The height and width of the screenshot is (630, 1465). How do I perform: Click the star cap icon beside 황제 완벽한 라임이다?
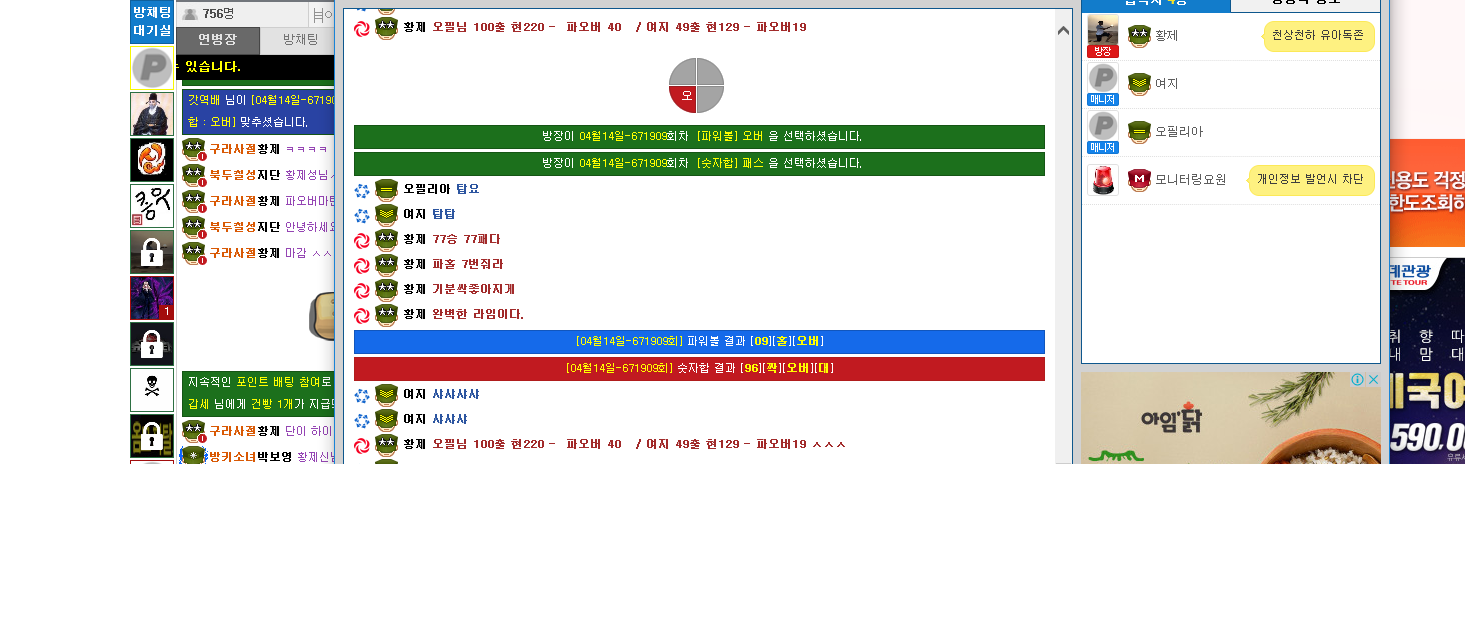click(x=387, y=316)
